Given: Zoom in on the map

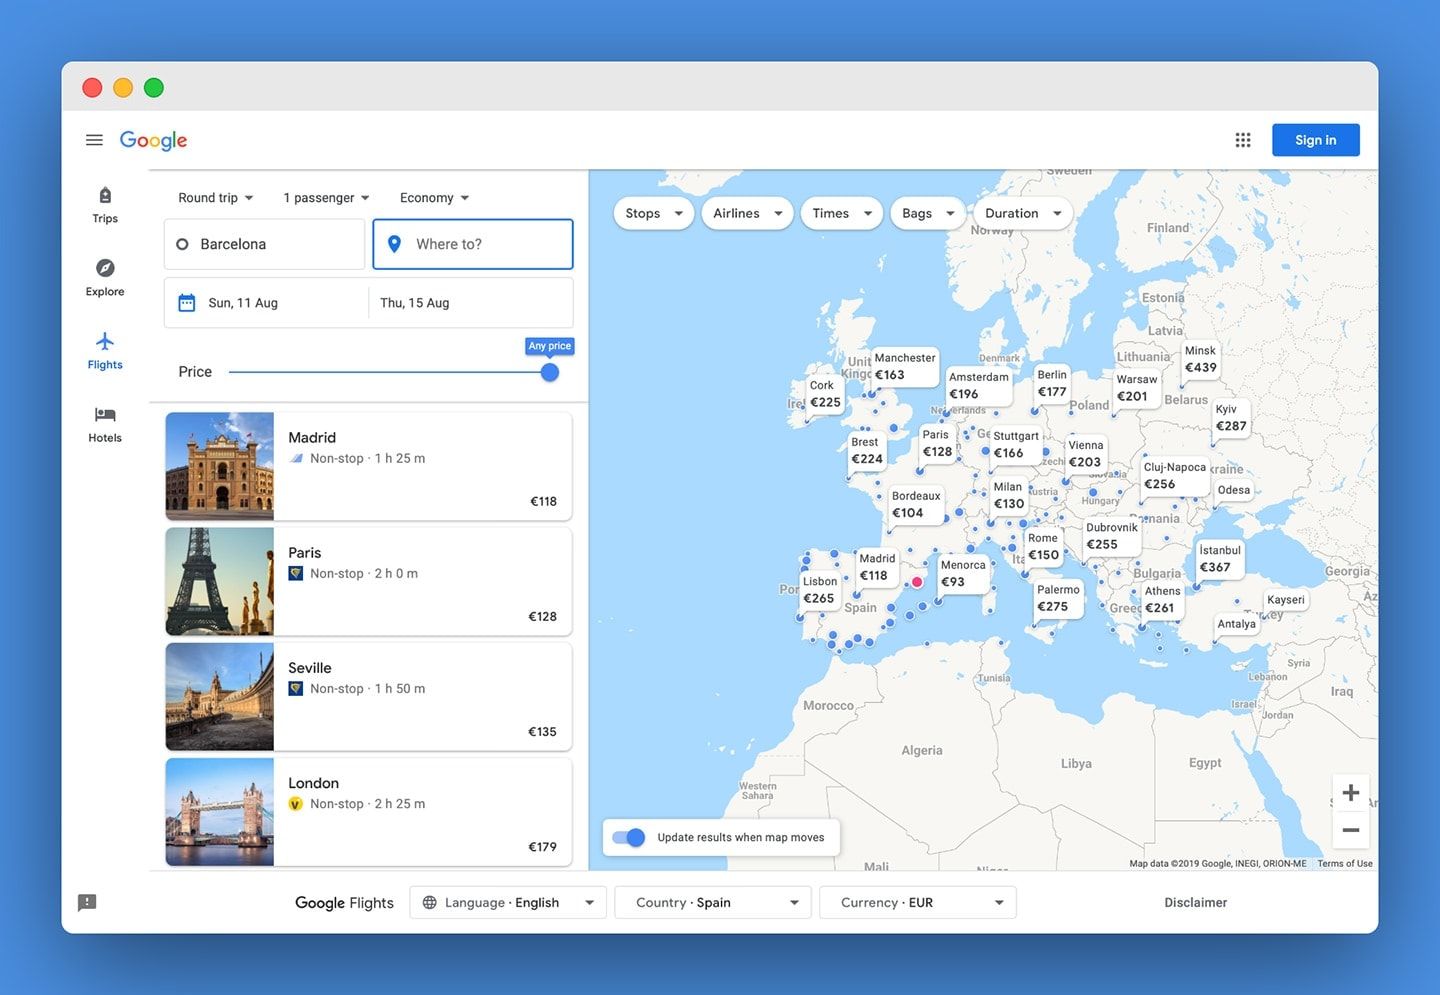Looking at the screenshot, I should pos(1350,793).
